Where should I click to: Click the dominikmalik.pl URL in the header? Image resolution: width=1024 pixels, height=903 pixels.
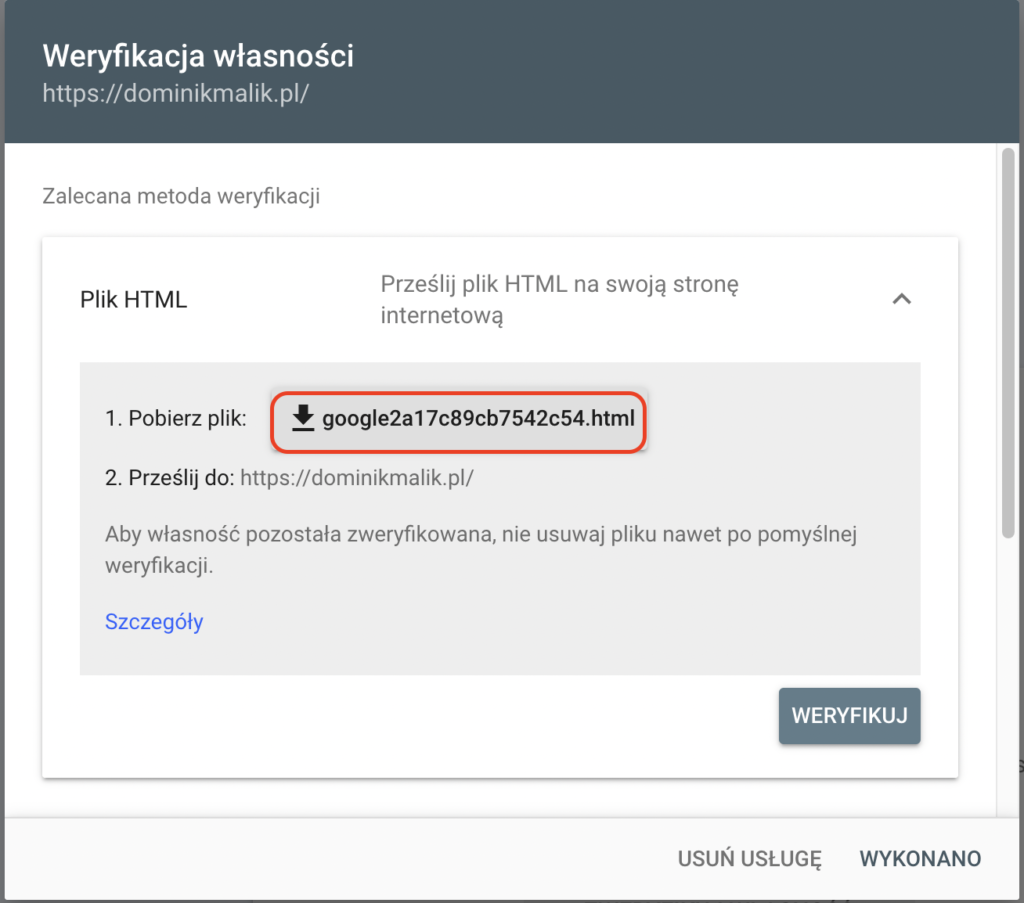pyautogui.click(x=175, y=94)
